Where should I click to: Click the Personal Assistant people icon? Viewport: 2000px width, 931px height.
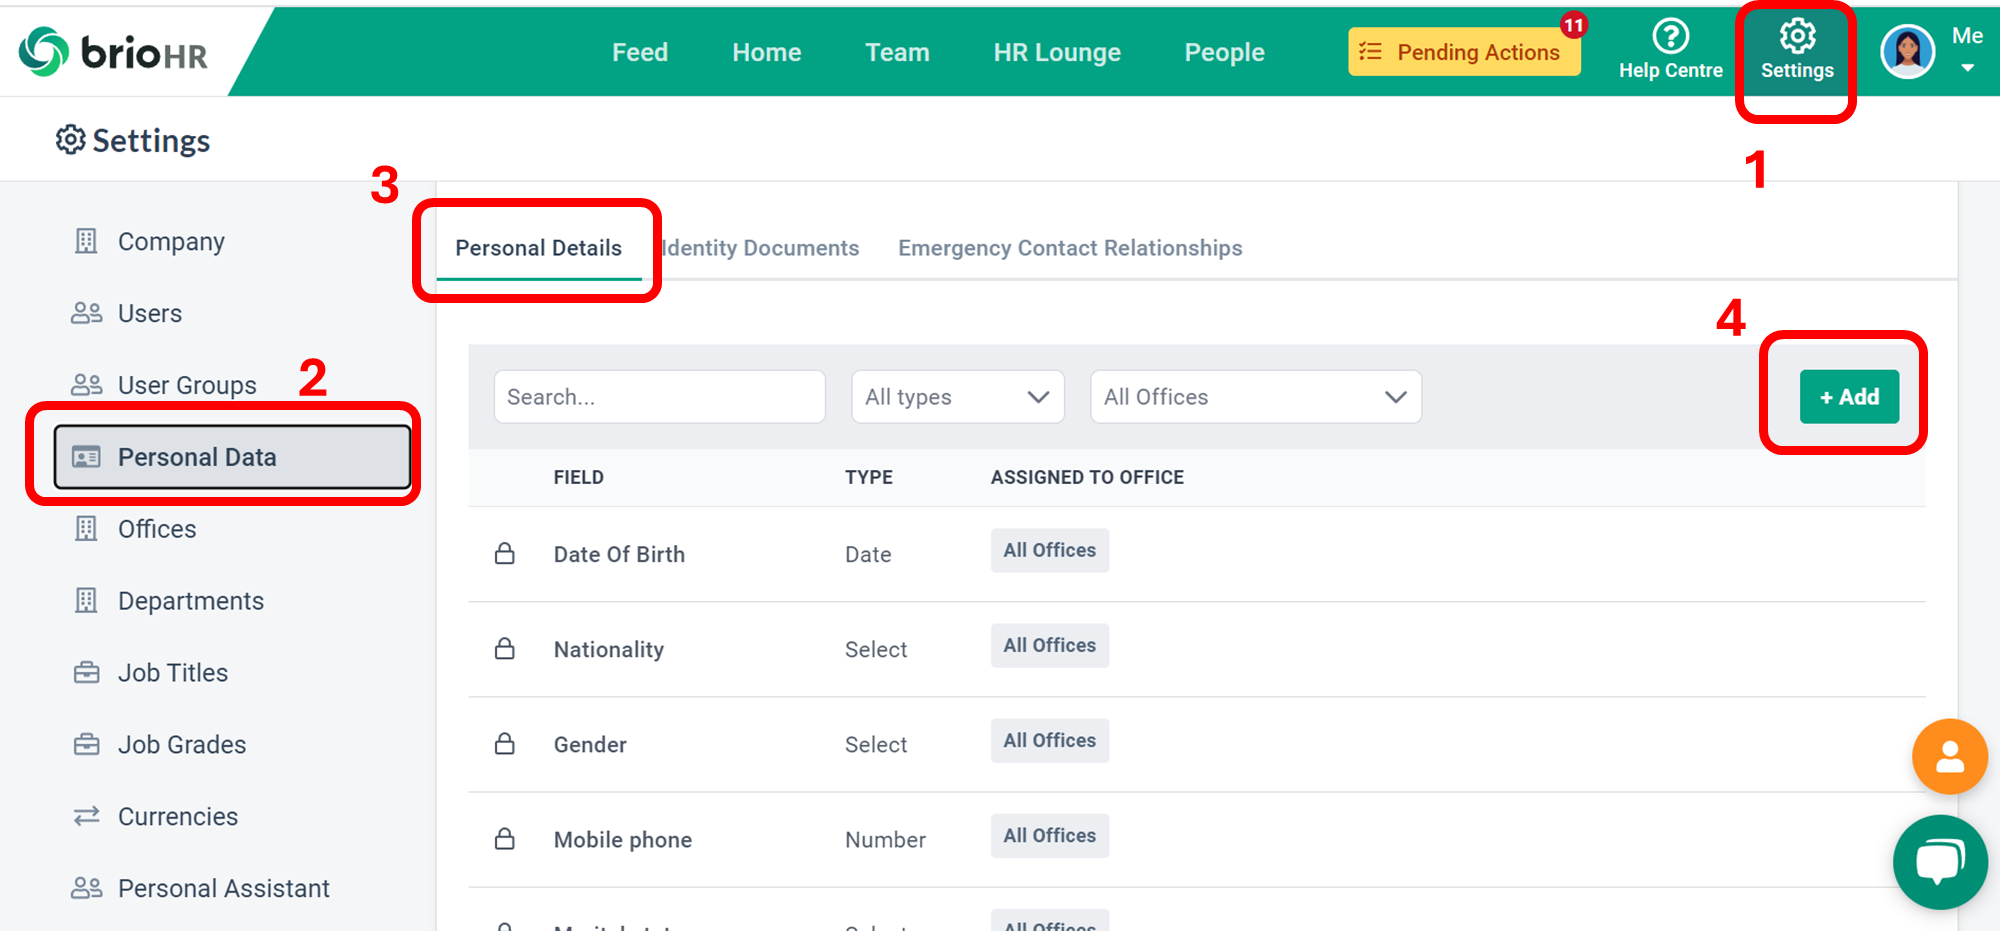pos(87,888)
